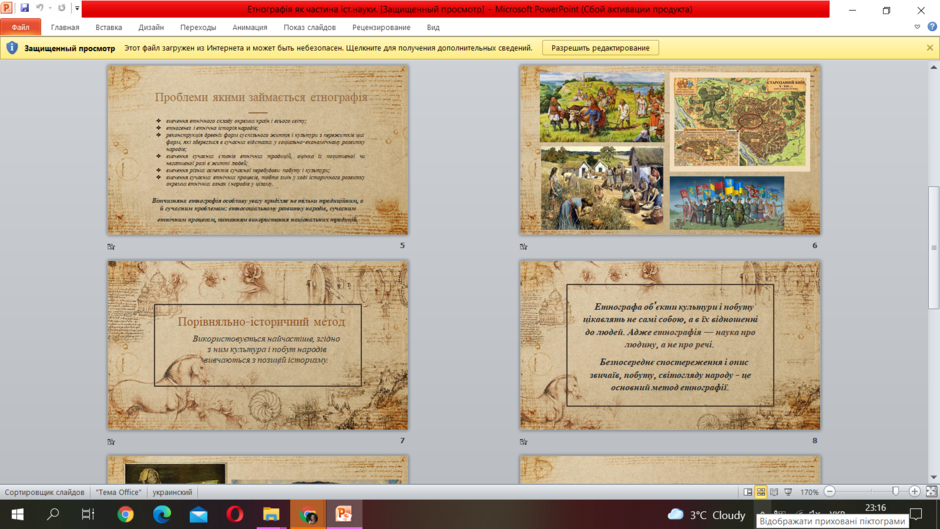
Task: Click the zoom in plus button
Action: [914, 492]
